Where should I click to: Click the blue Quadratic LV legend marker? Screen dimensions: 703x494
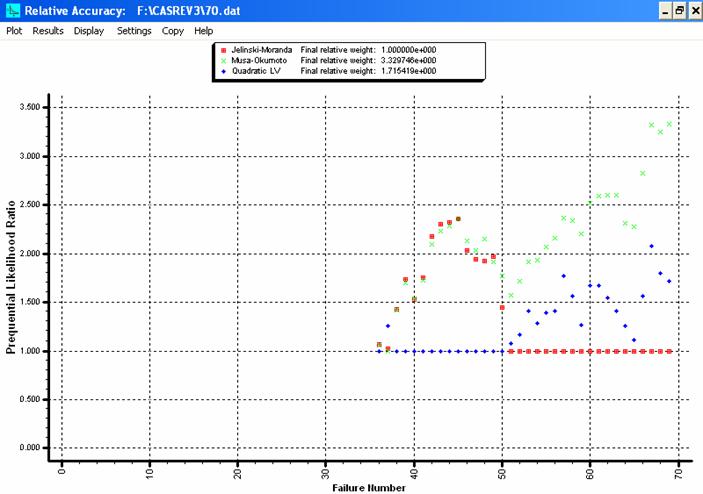pos(223,71)
